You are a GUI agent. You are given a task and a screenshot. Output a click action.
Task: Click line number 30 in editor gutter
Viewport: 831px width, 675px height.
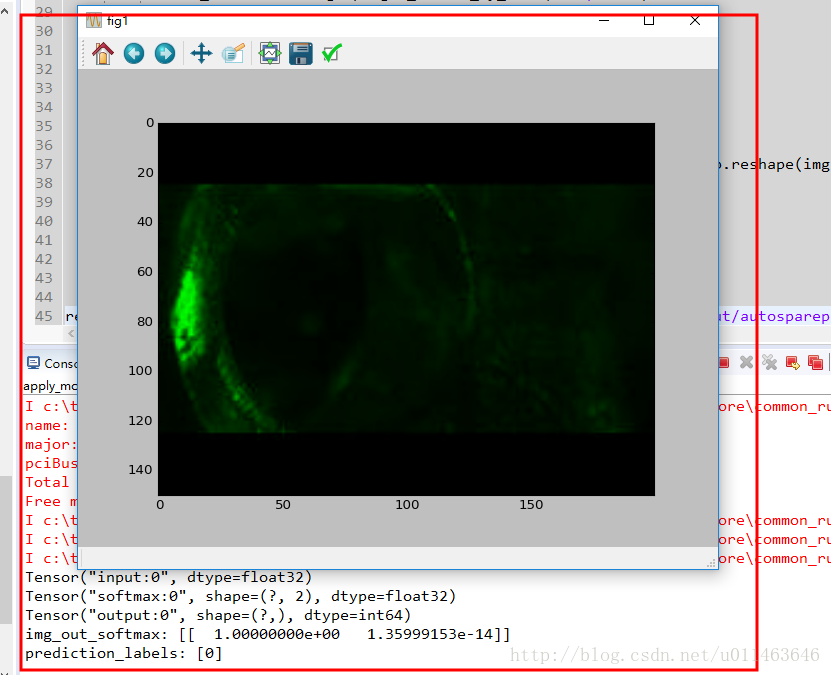tap(44, 31)
